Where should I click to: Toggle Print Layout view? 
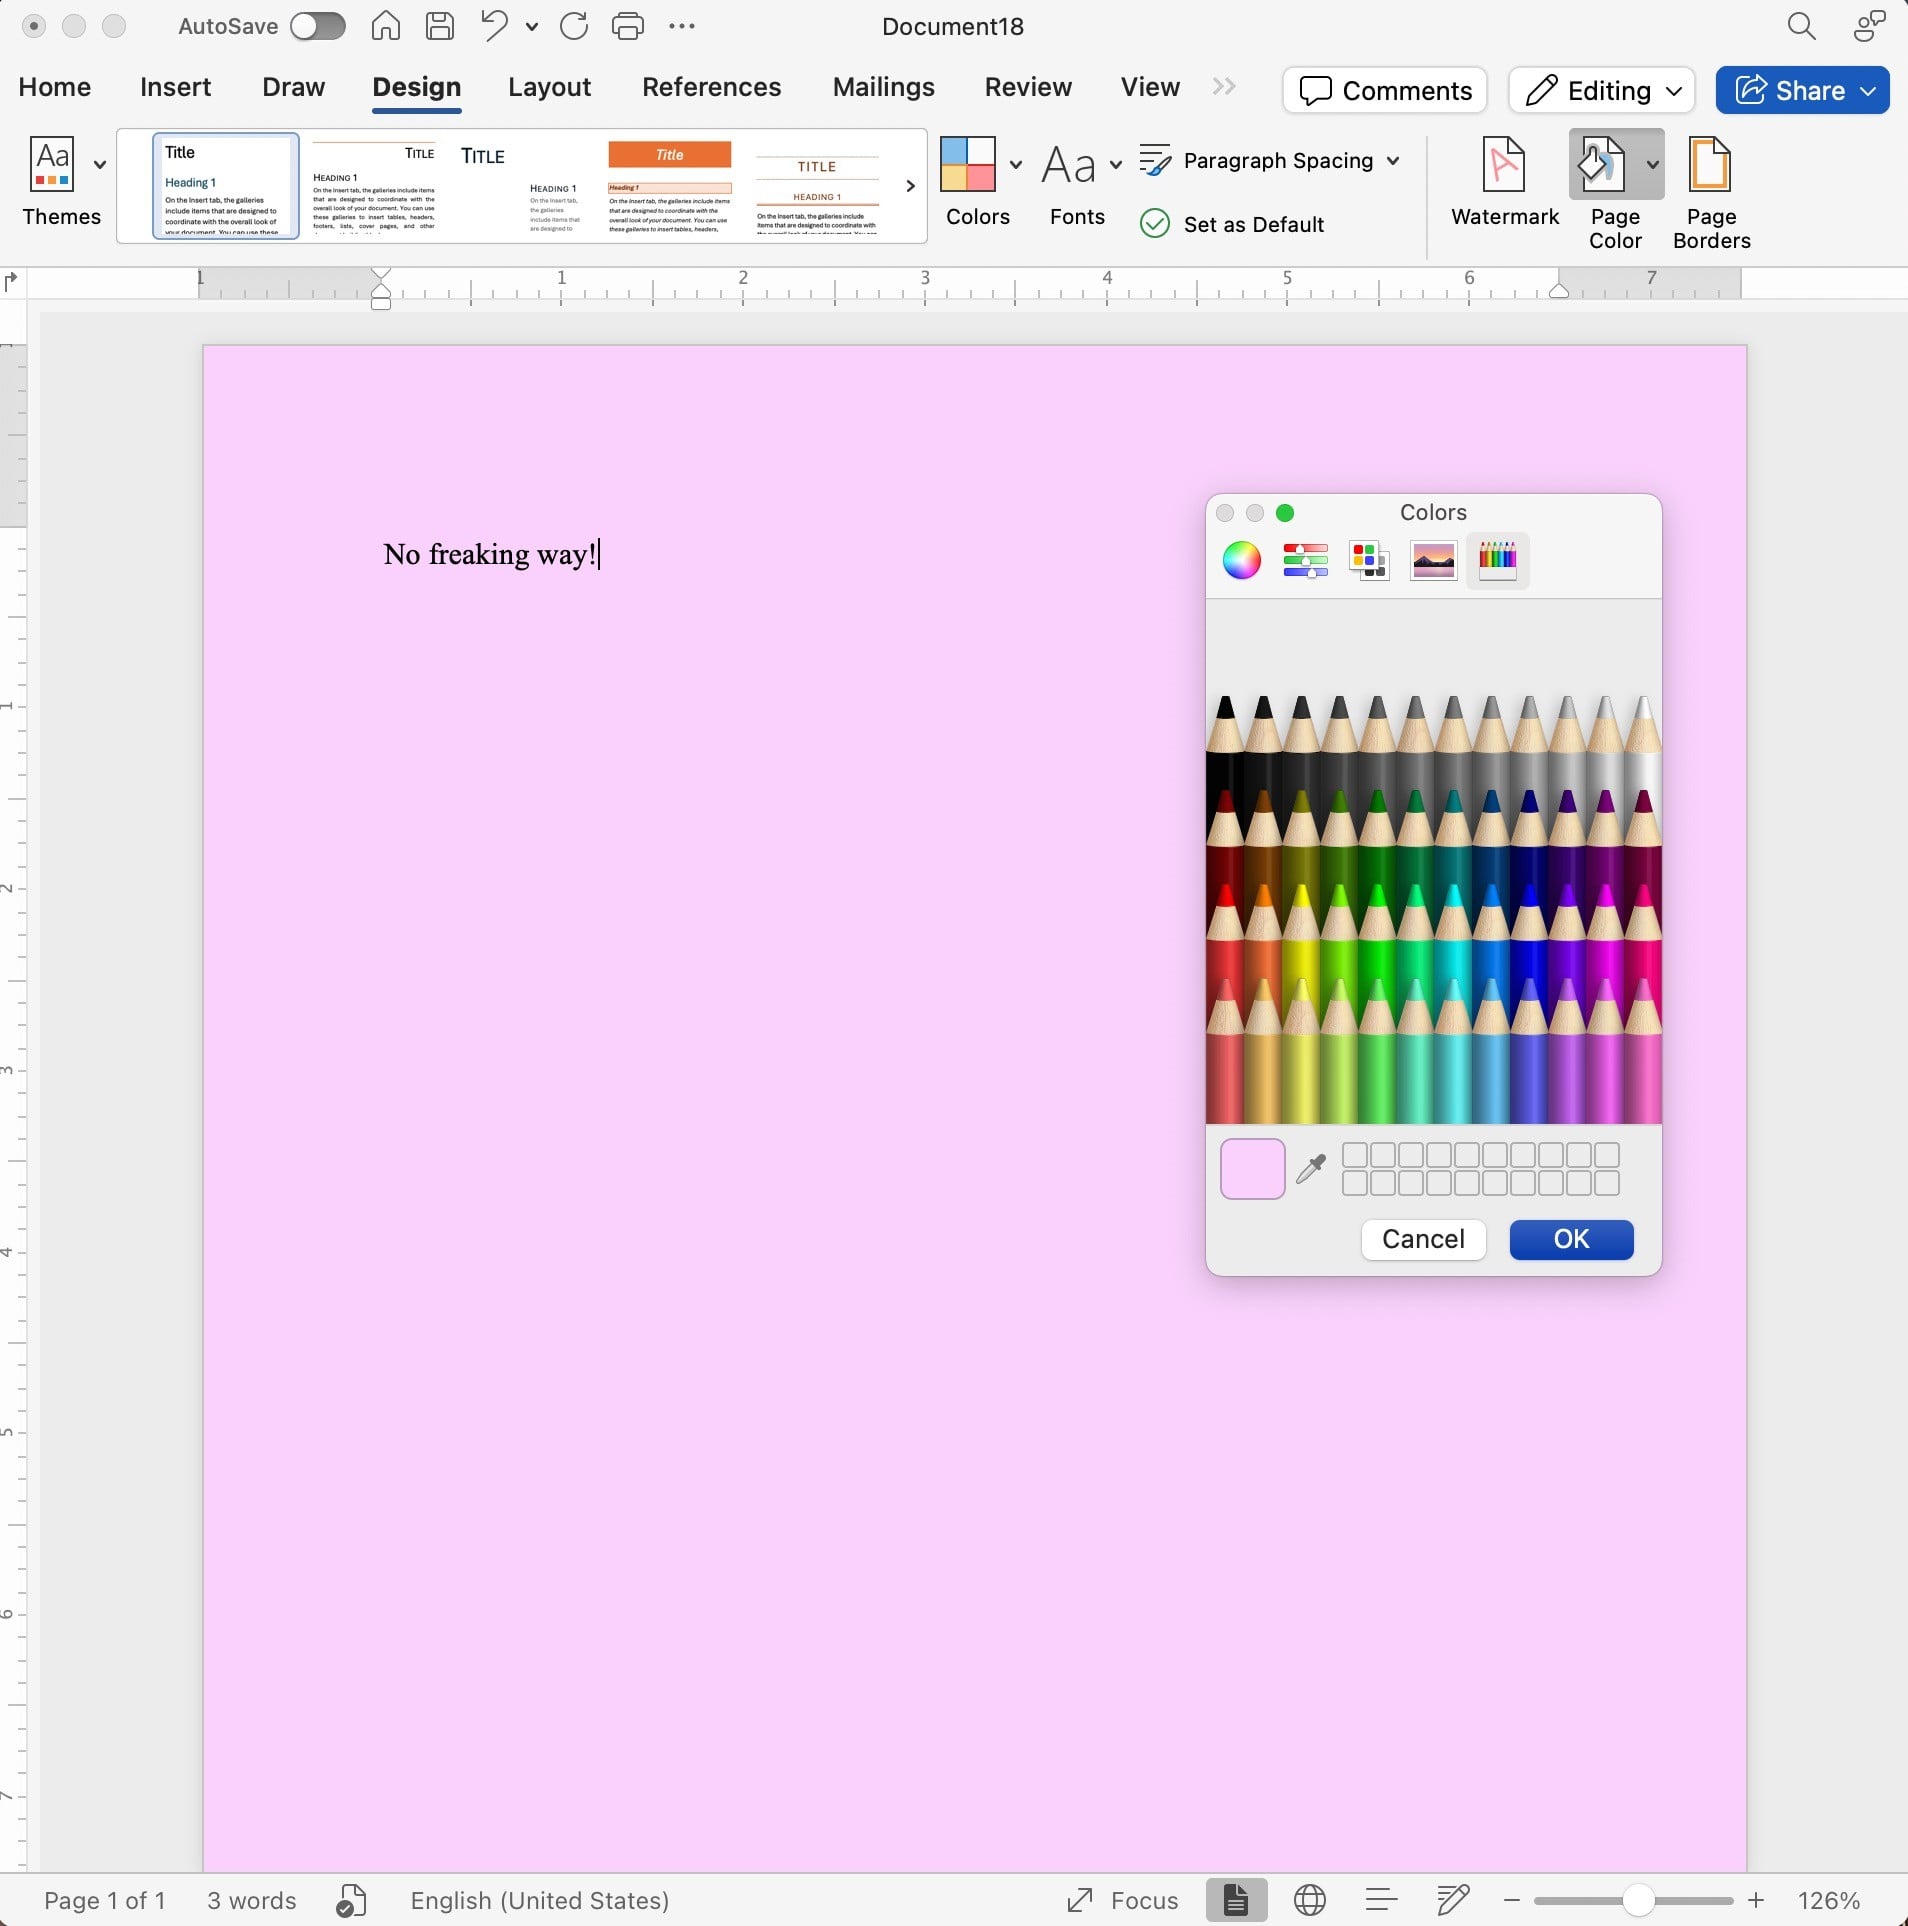(x=1236, y=1900)
